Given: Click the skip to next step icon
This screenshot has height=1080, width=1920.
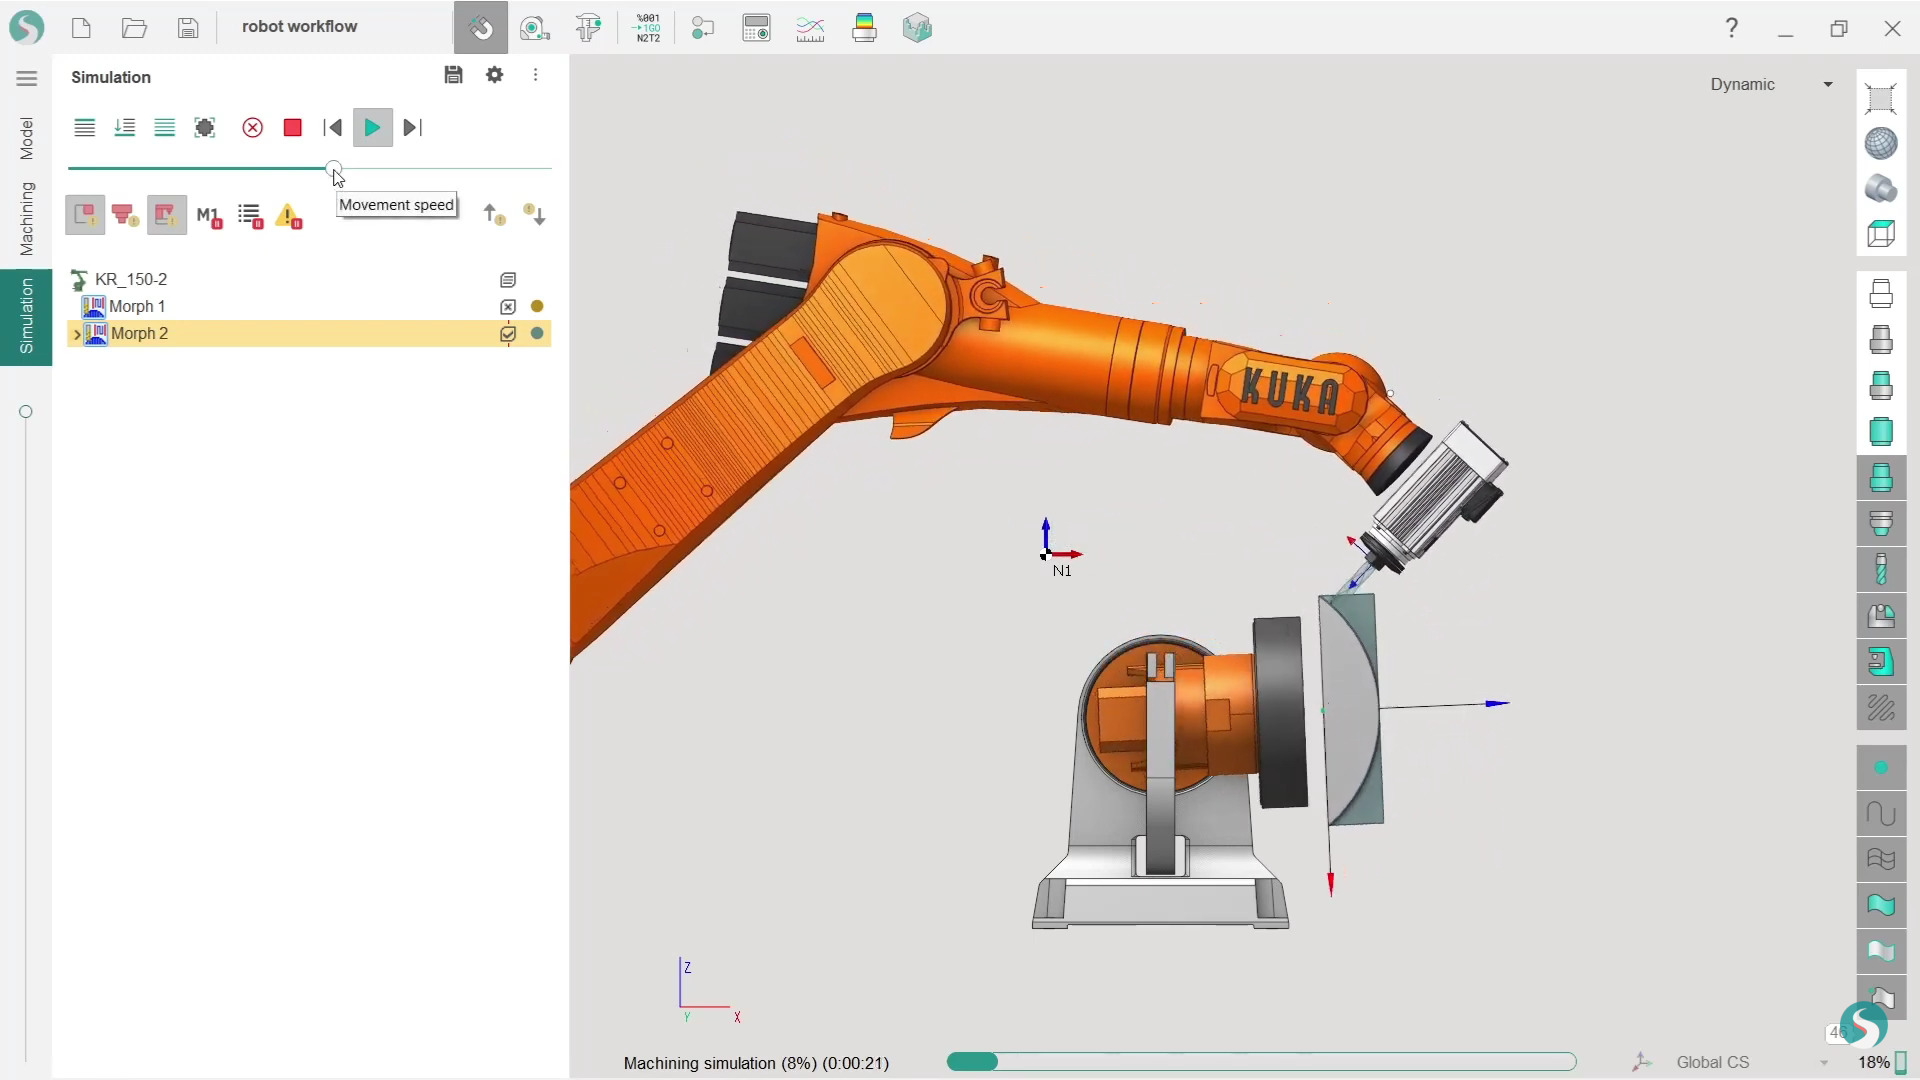Looking at the screenshot, I should 412,128.
